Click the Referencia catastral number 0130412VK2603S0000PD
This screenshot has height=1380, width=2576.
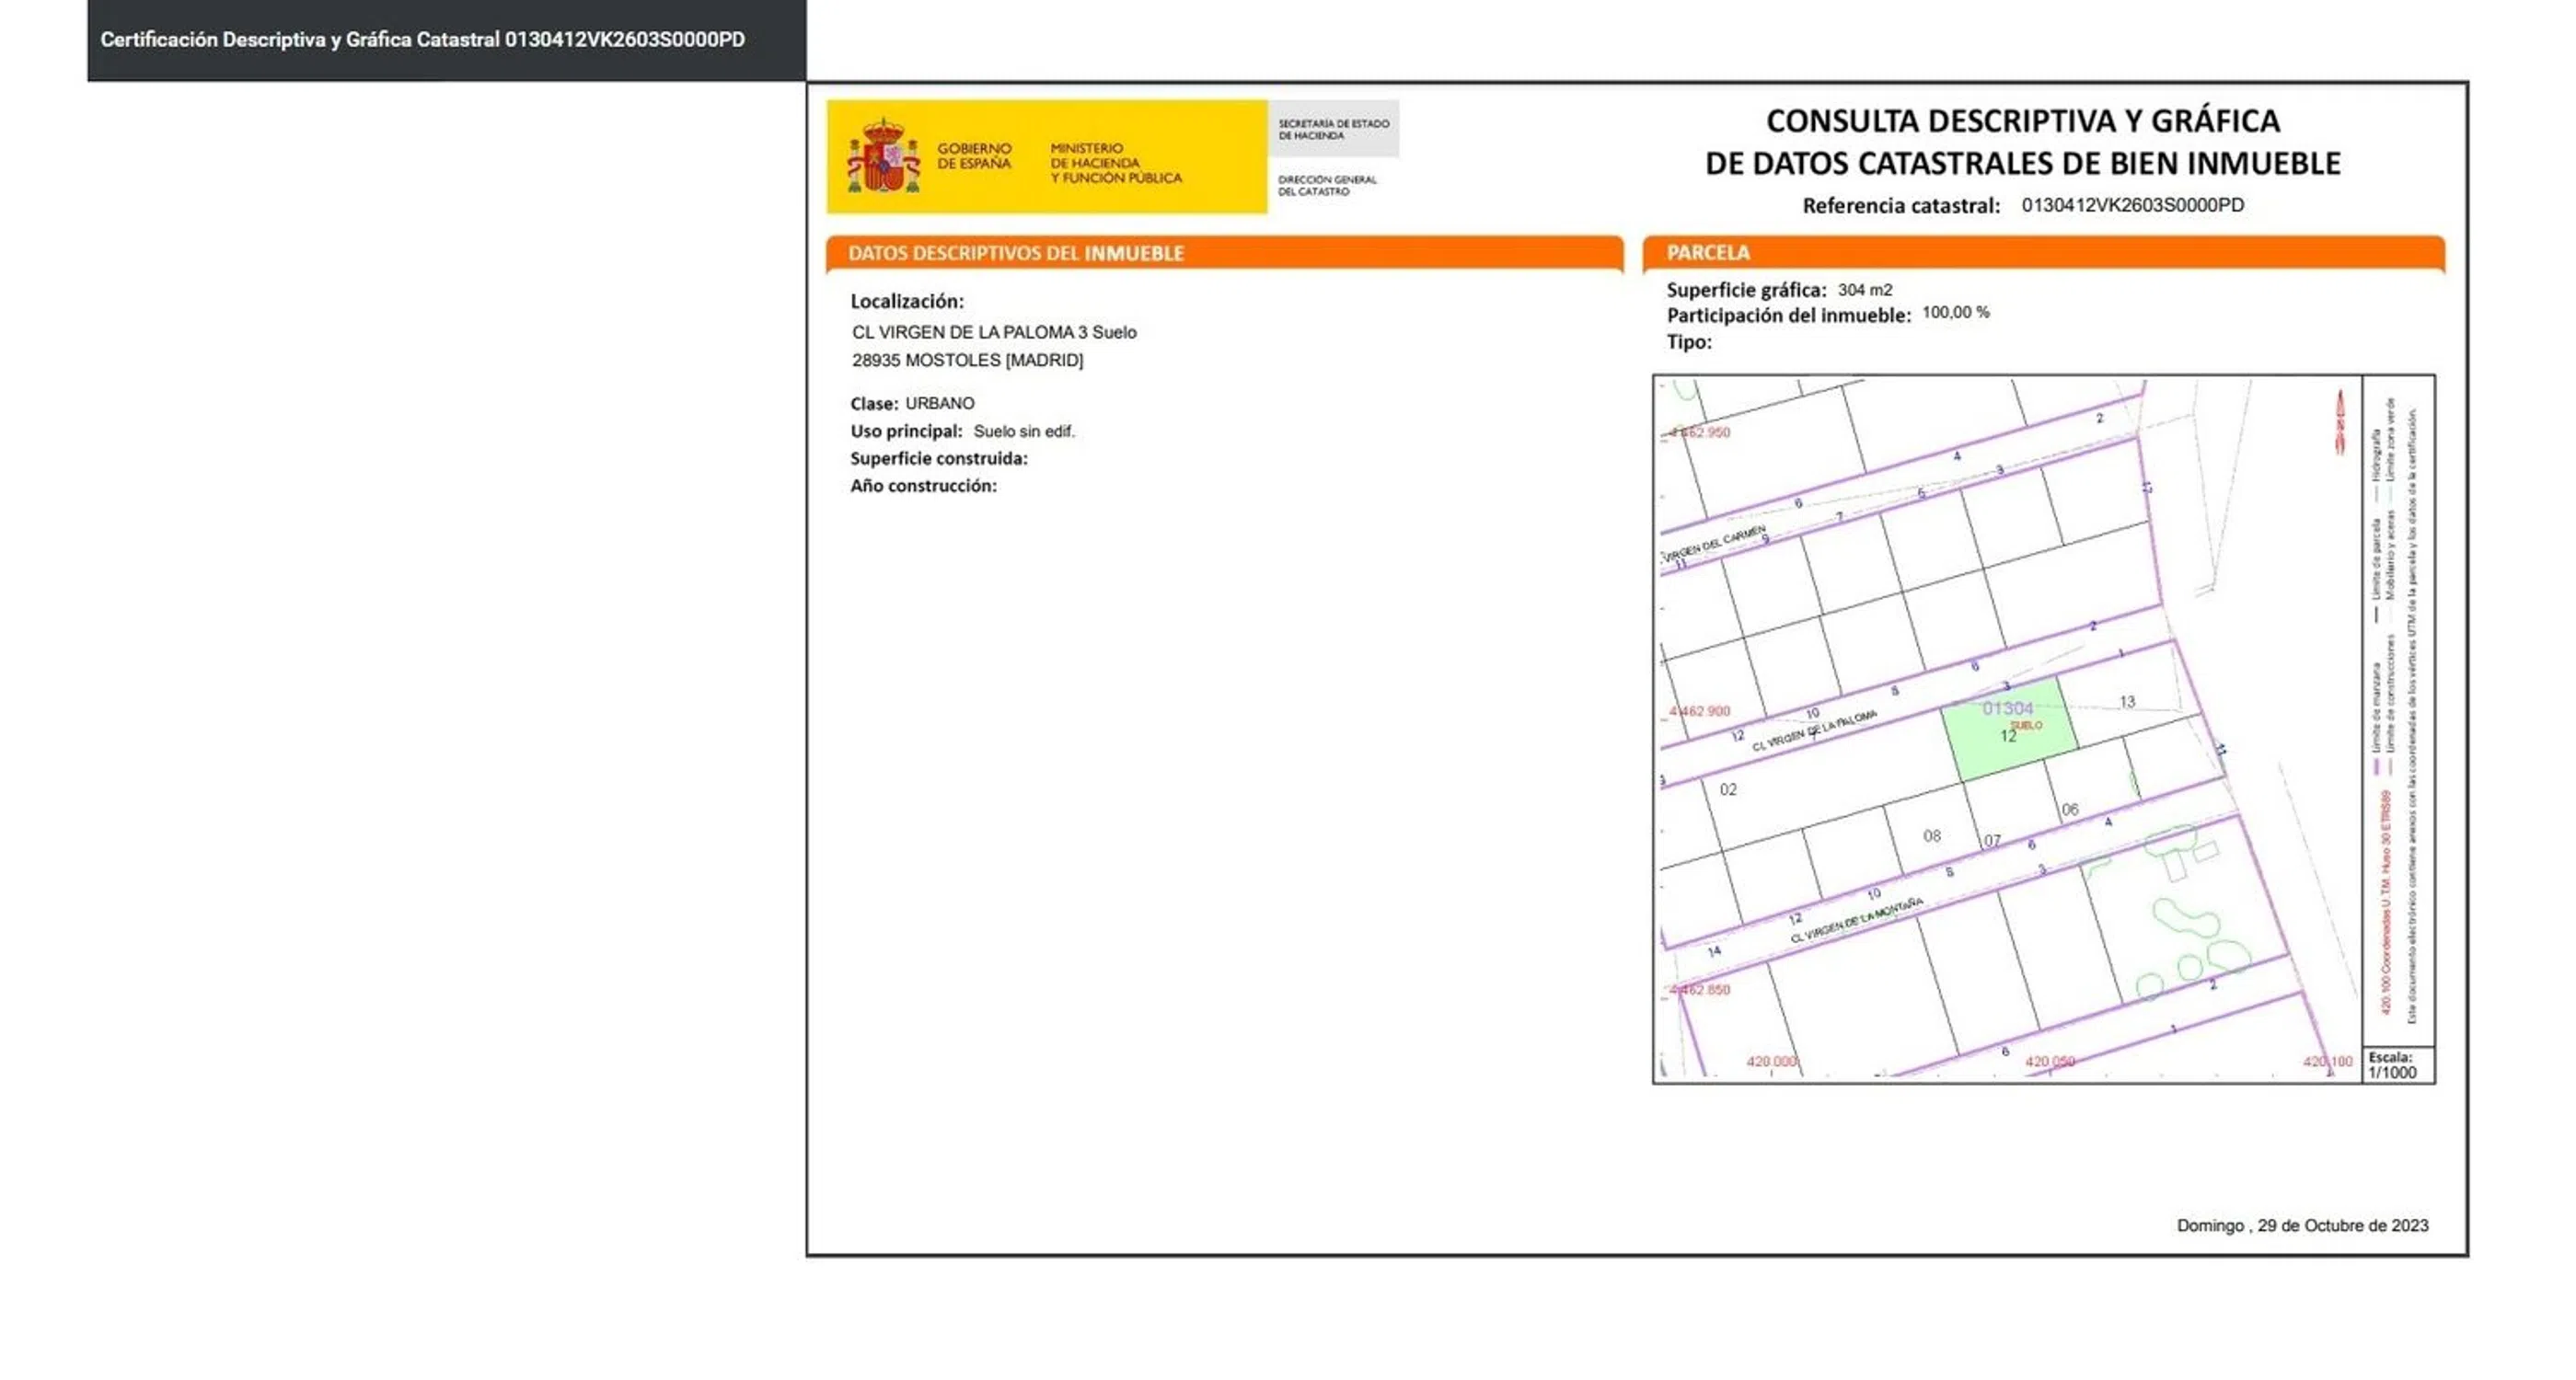pos(2132,205)
